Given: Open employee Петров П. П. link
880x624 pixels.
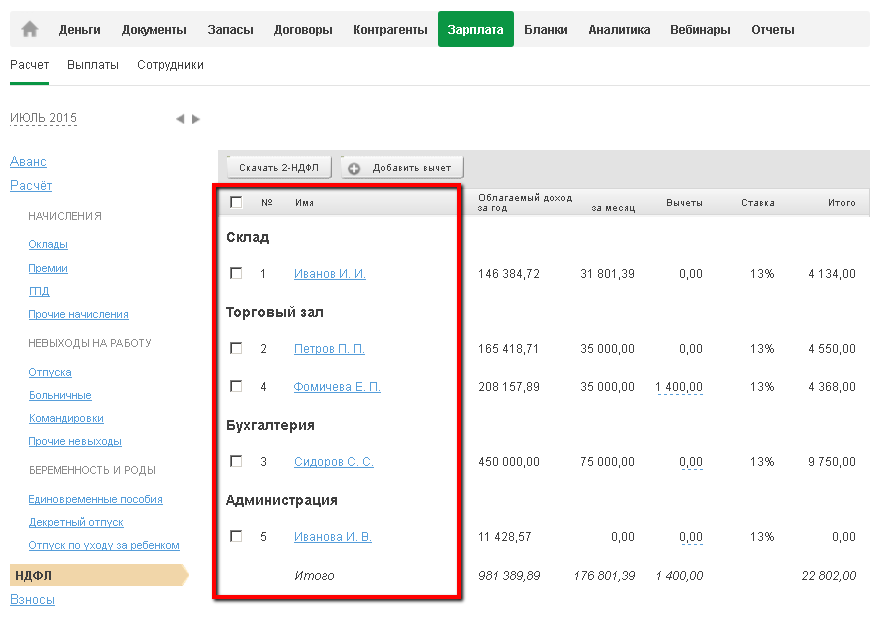Looking at the screenshot, I should click(x=329, y=349).
